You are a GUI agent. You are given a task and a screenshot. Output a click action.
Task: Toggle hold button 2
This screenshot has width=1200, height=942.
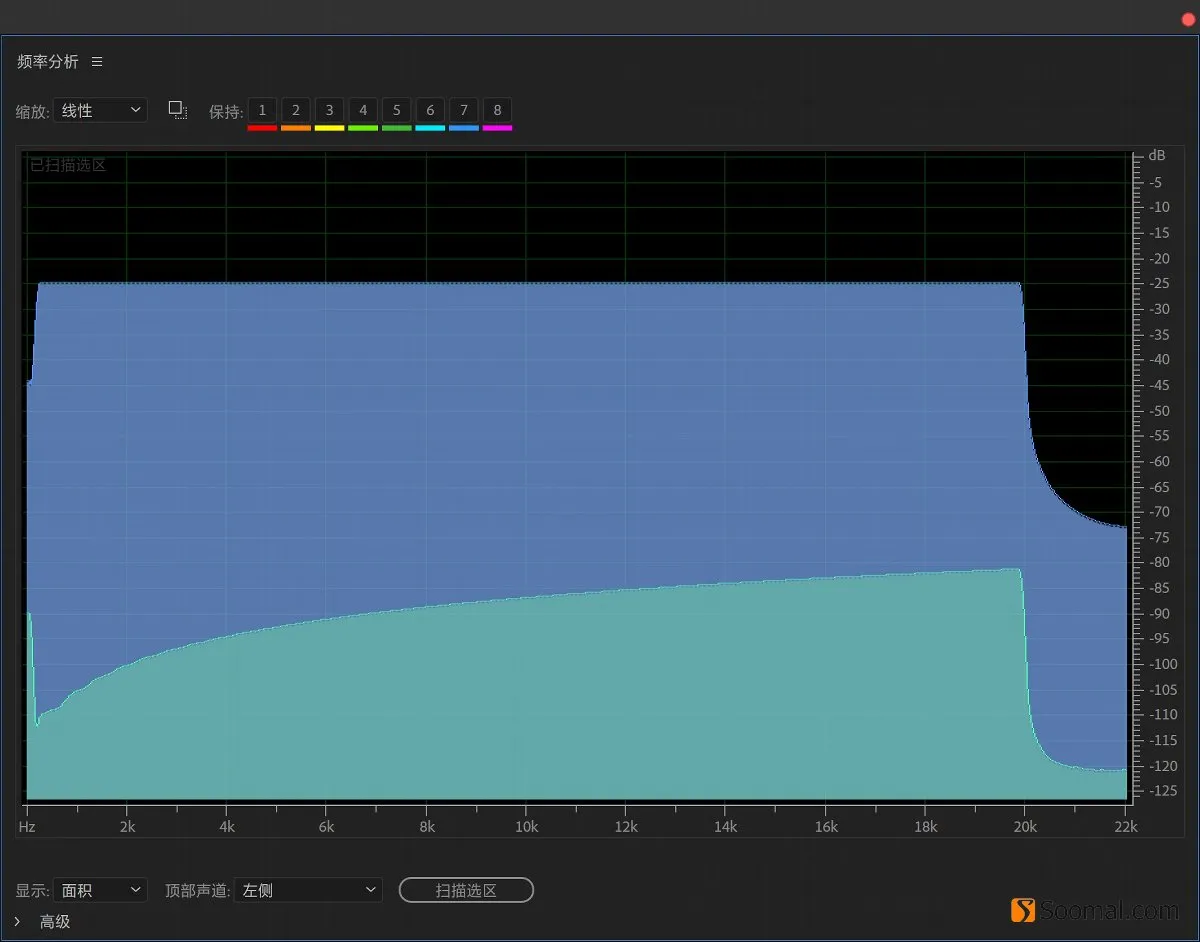296,110
